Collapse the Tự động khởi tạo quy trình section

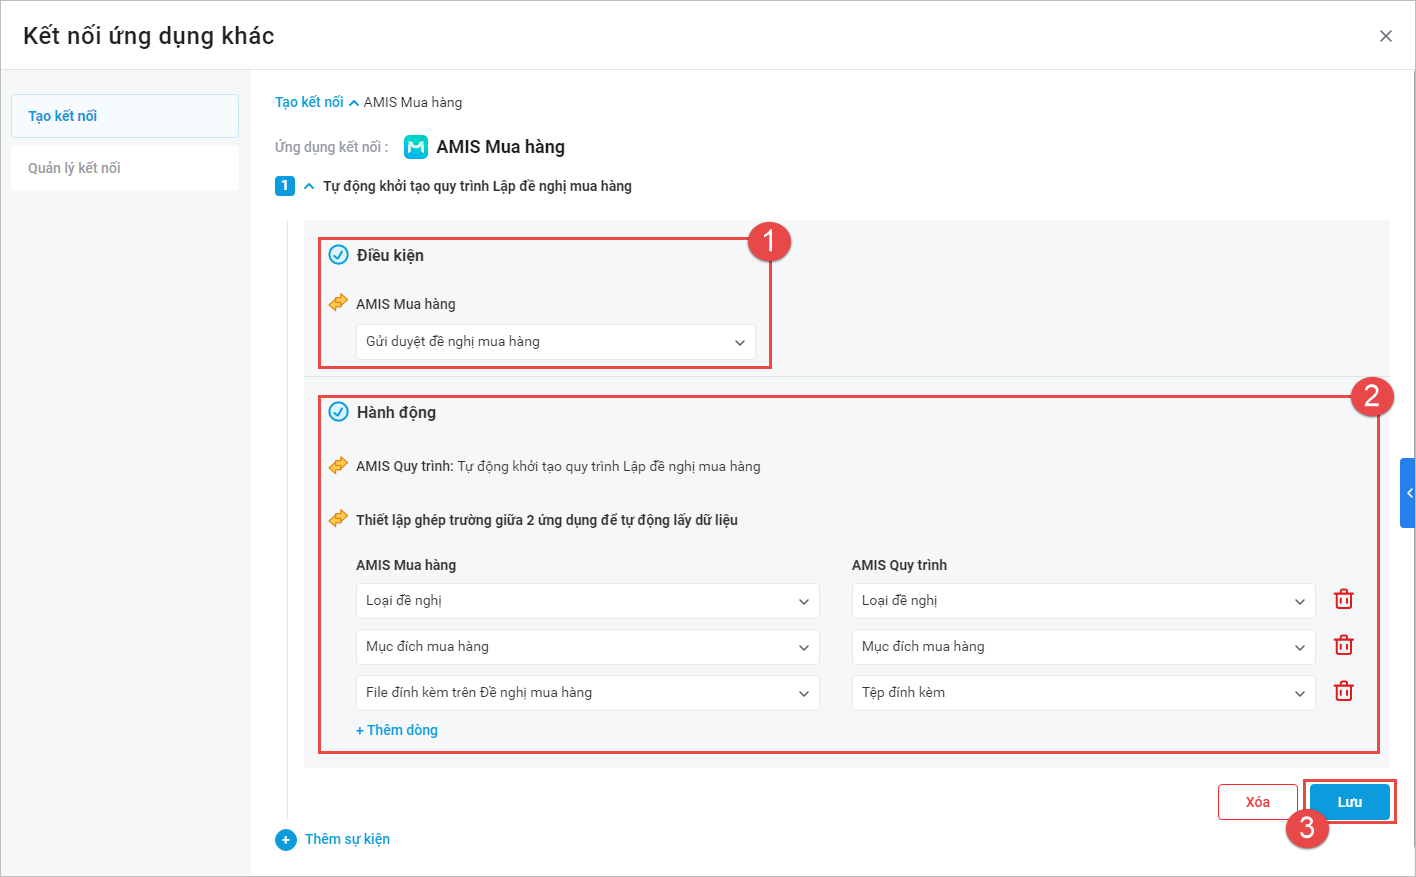[x=309, y=186]
